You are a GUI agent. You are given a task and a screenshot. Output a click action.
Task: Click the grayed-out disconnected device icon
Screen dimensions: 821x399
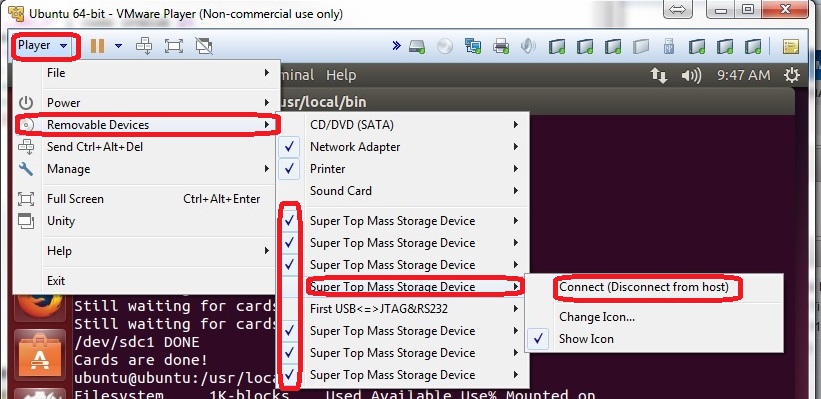[641, 47]
